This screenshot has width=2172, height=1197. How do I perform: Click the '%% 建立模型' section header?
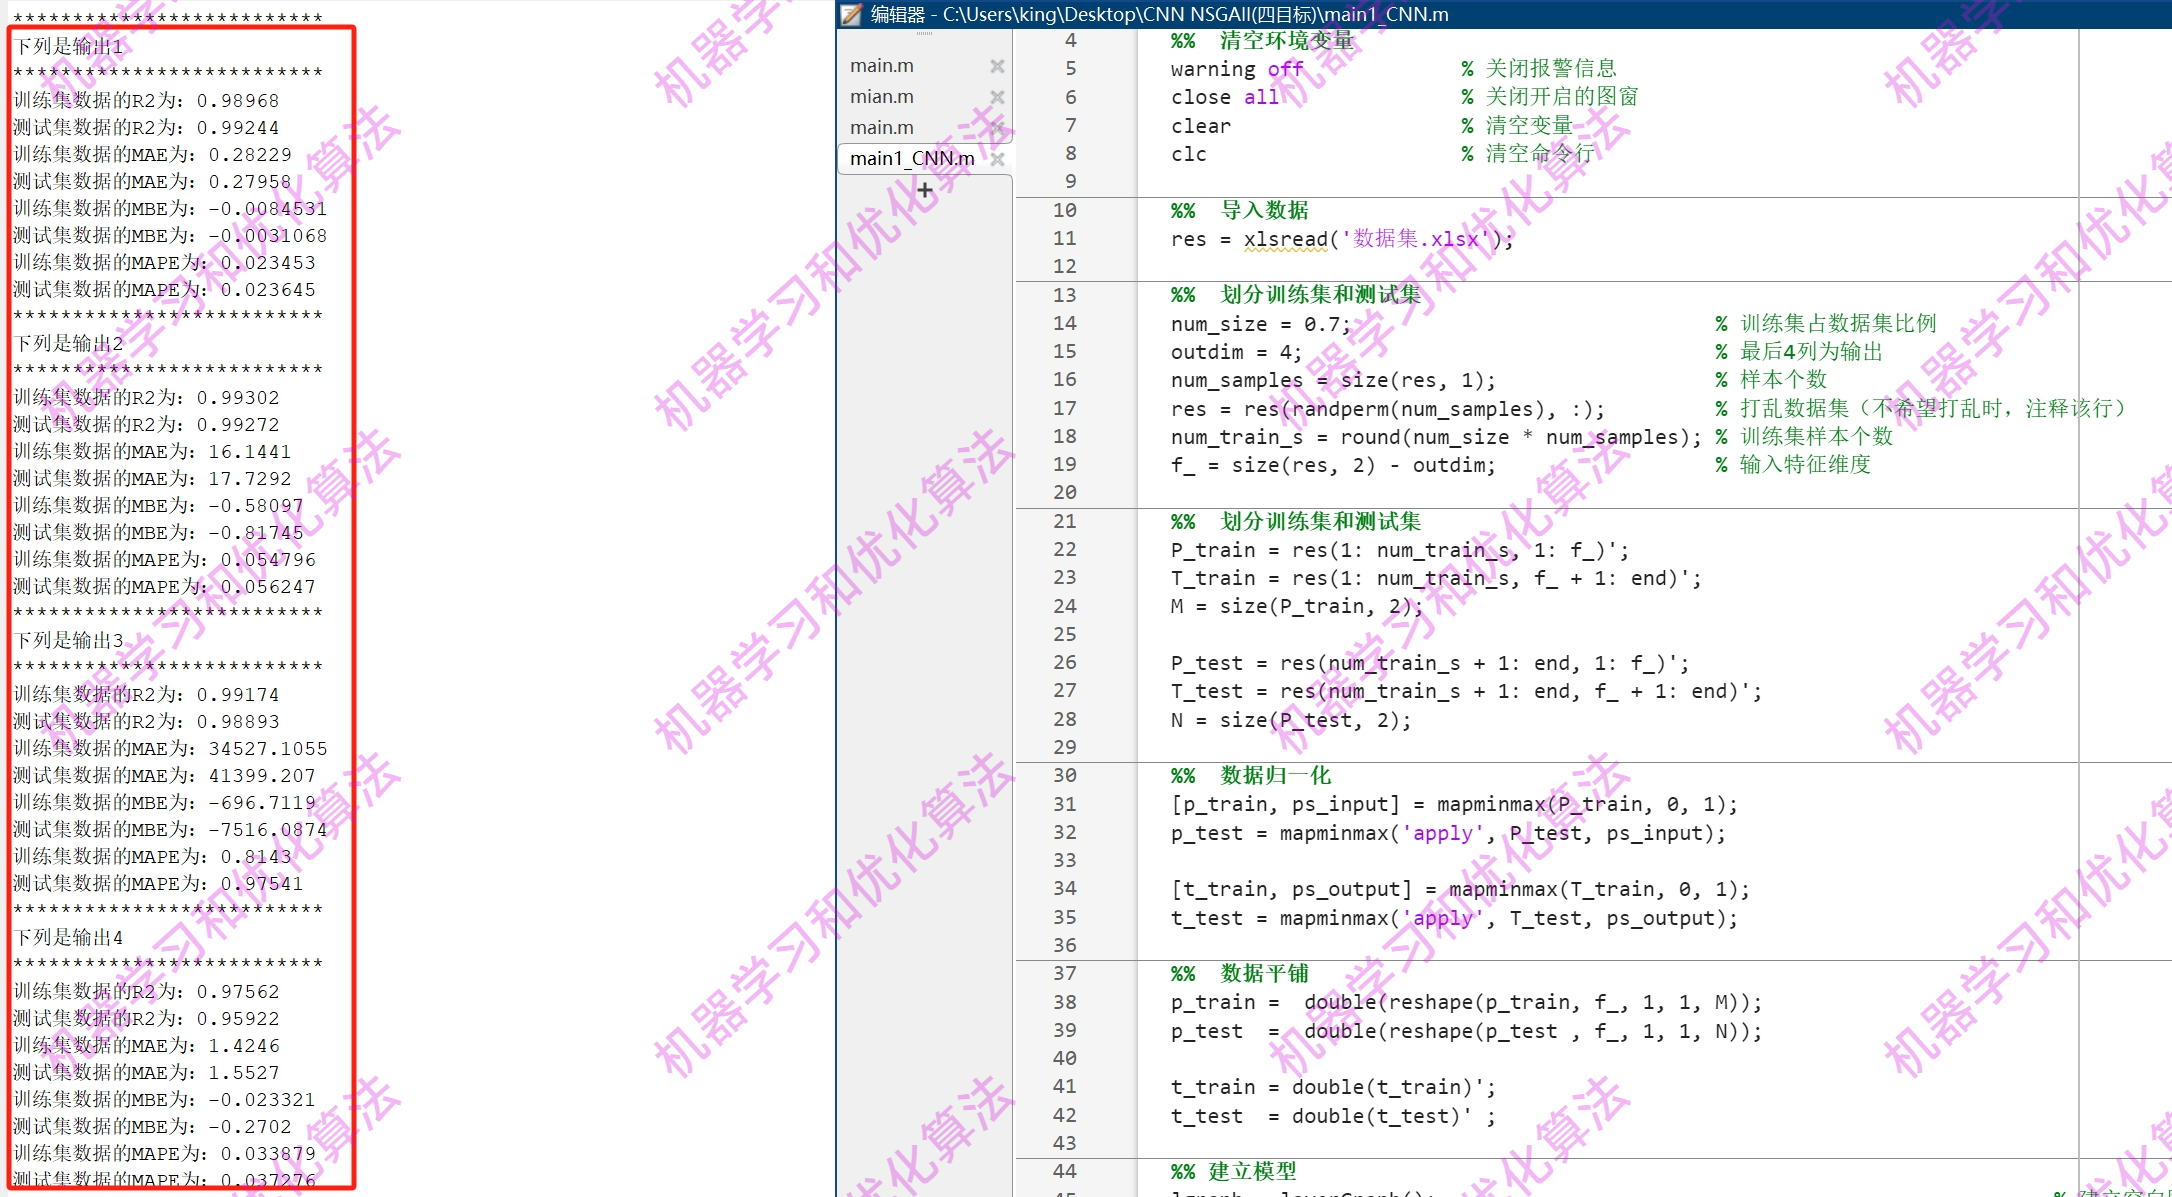pyautogui.click(x=1234, y=1171)
